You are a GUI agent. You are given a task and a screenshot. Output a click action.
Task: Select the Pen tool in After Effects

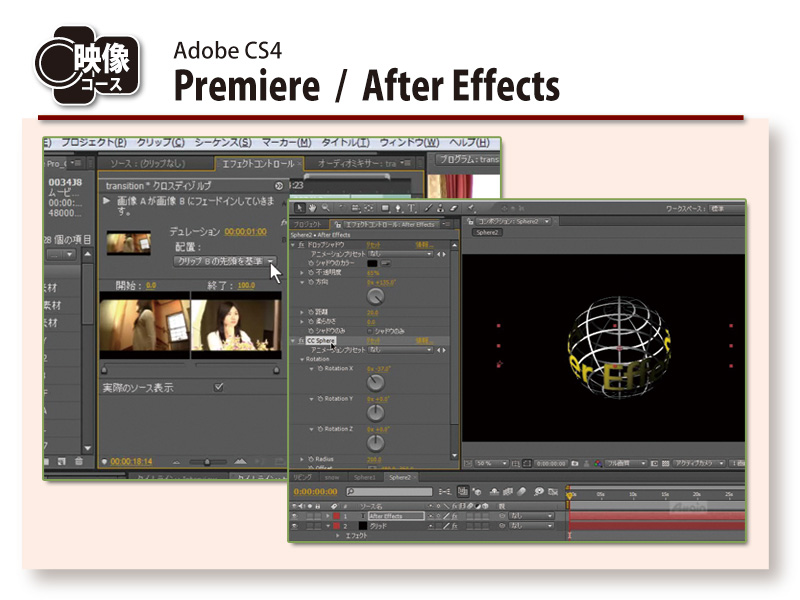point(398,208)
